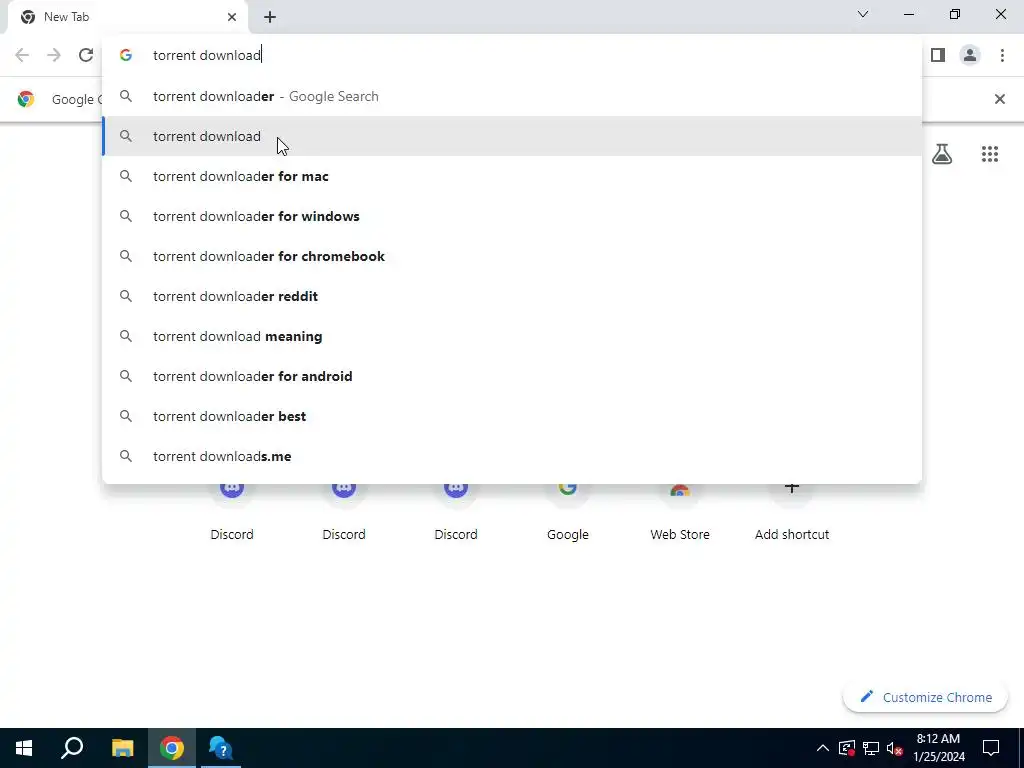
Task: Pick 'torrent downloader for windows' suggestion
Action: [x=512, y=216]
